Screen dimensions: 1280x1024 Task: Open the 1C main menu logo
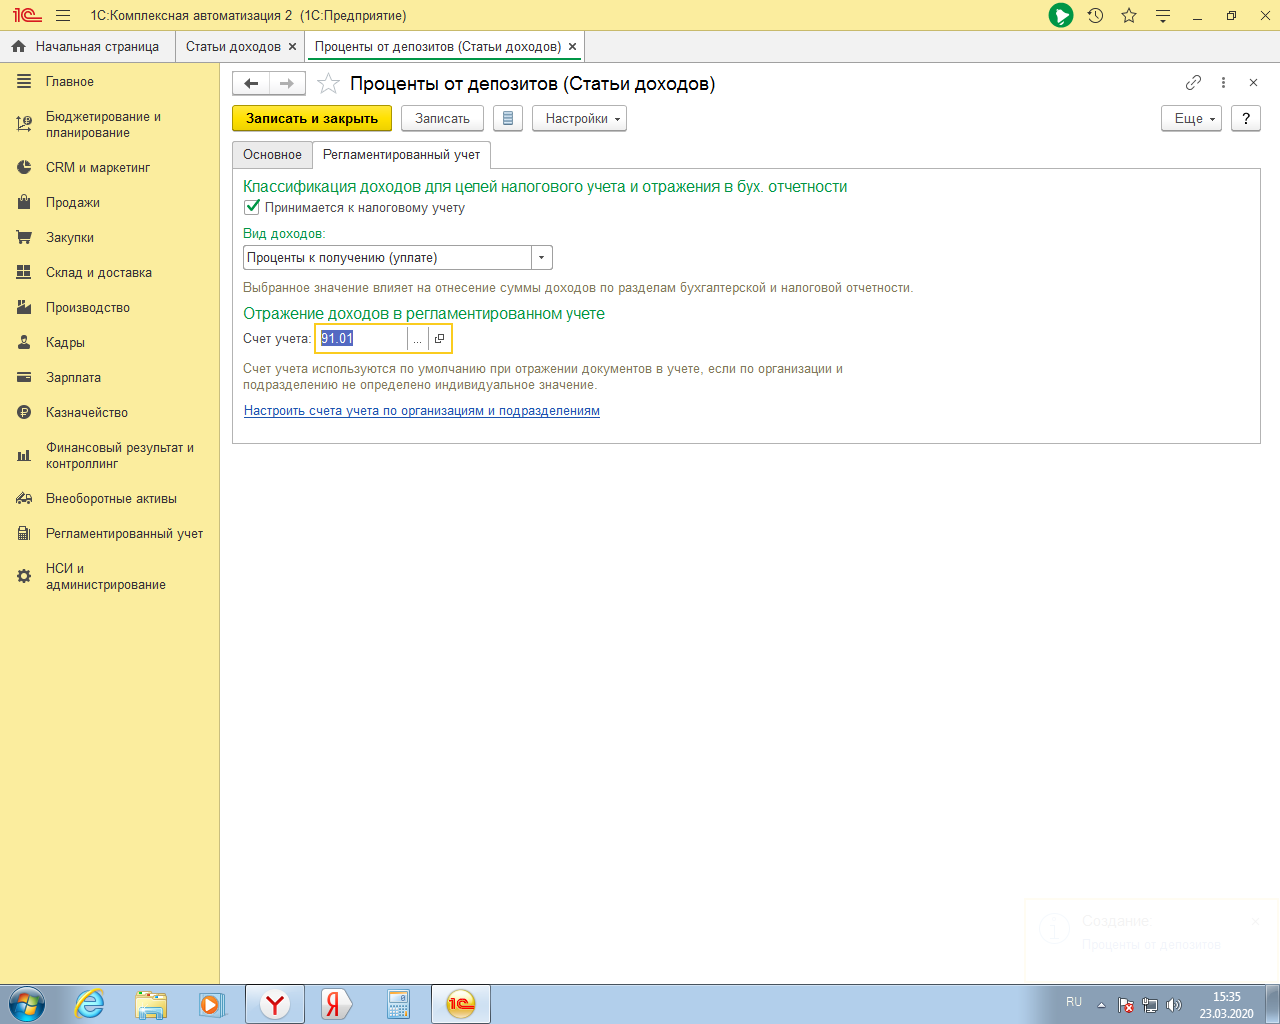point(27,15)
